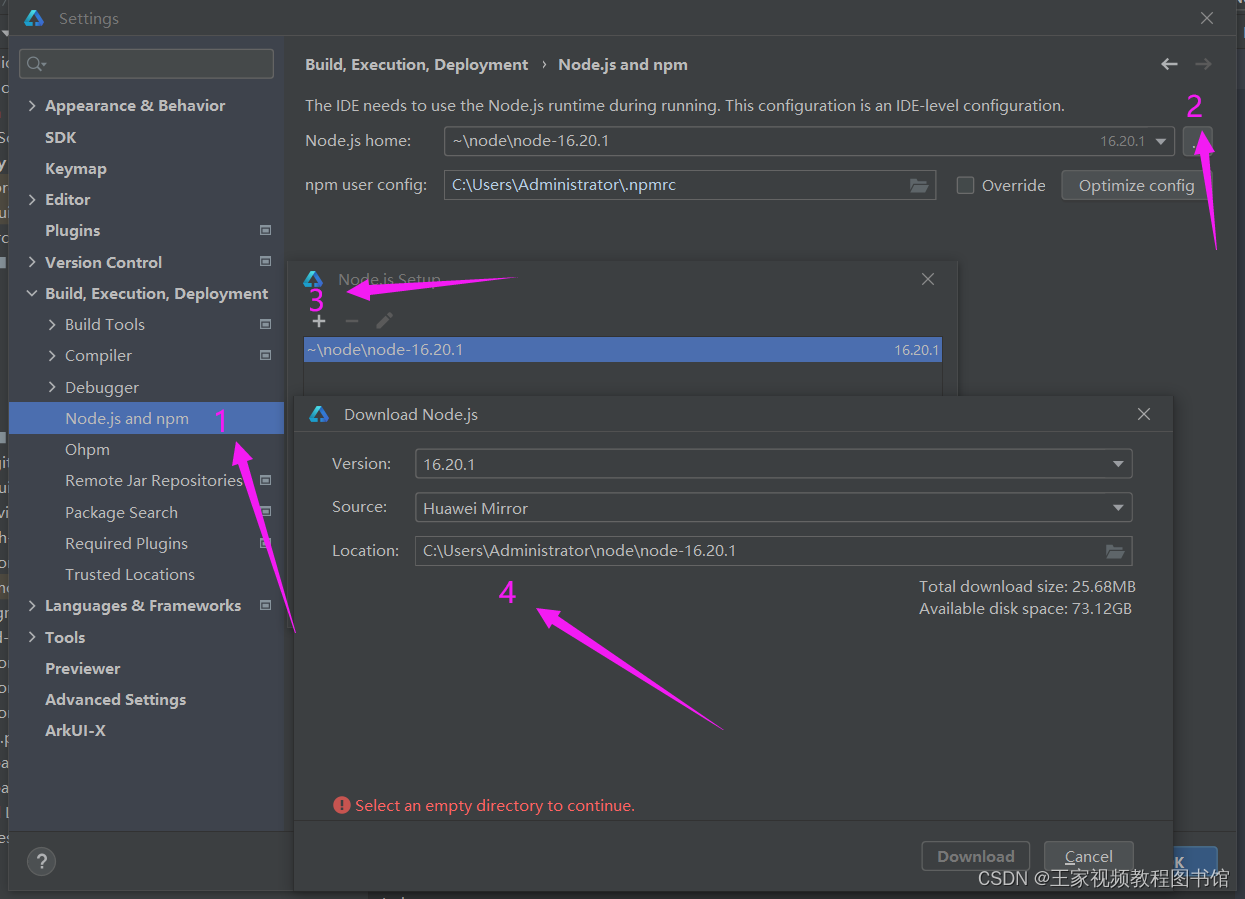Expand the Debugger subsection

click(x=52, y=388)
